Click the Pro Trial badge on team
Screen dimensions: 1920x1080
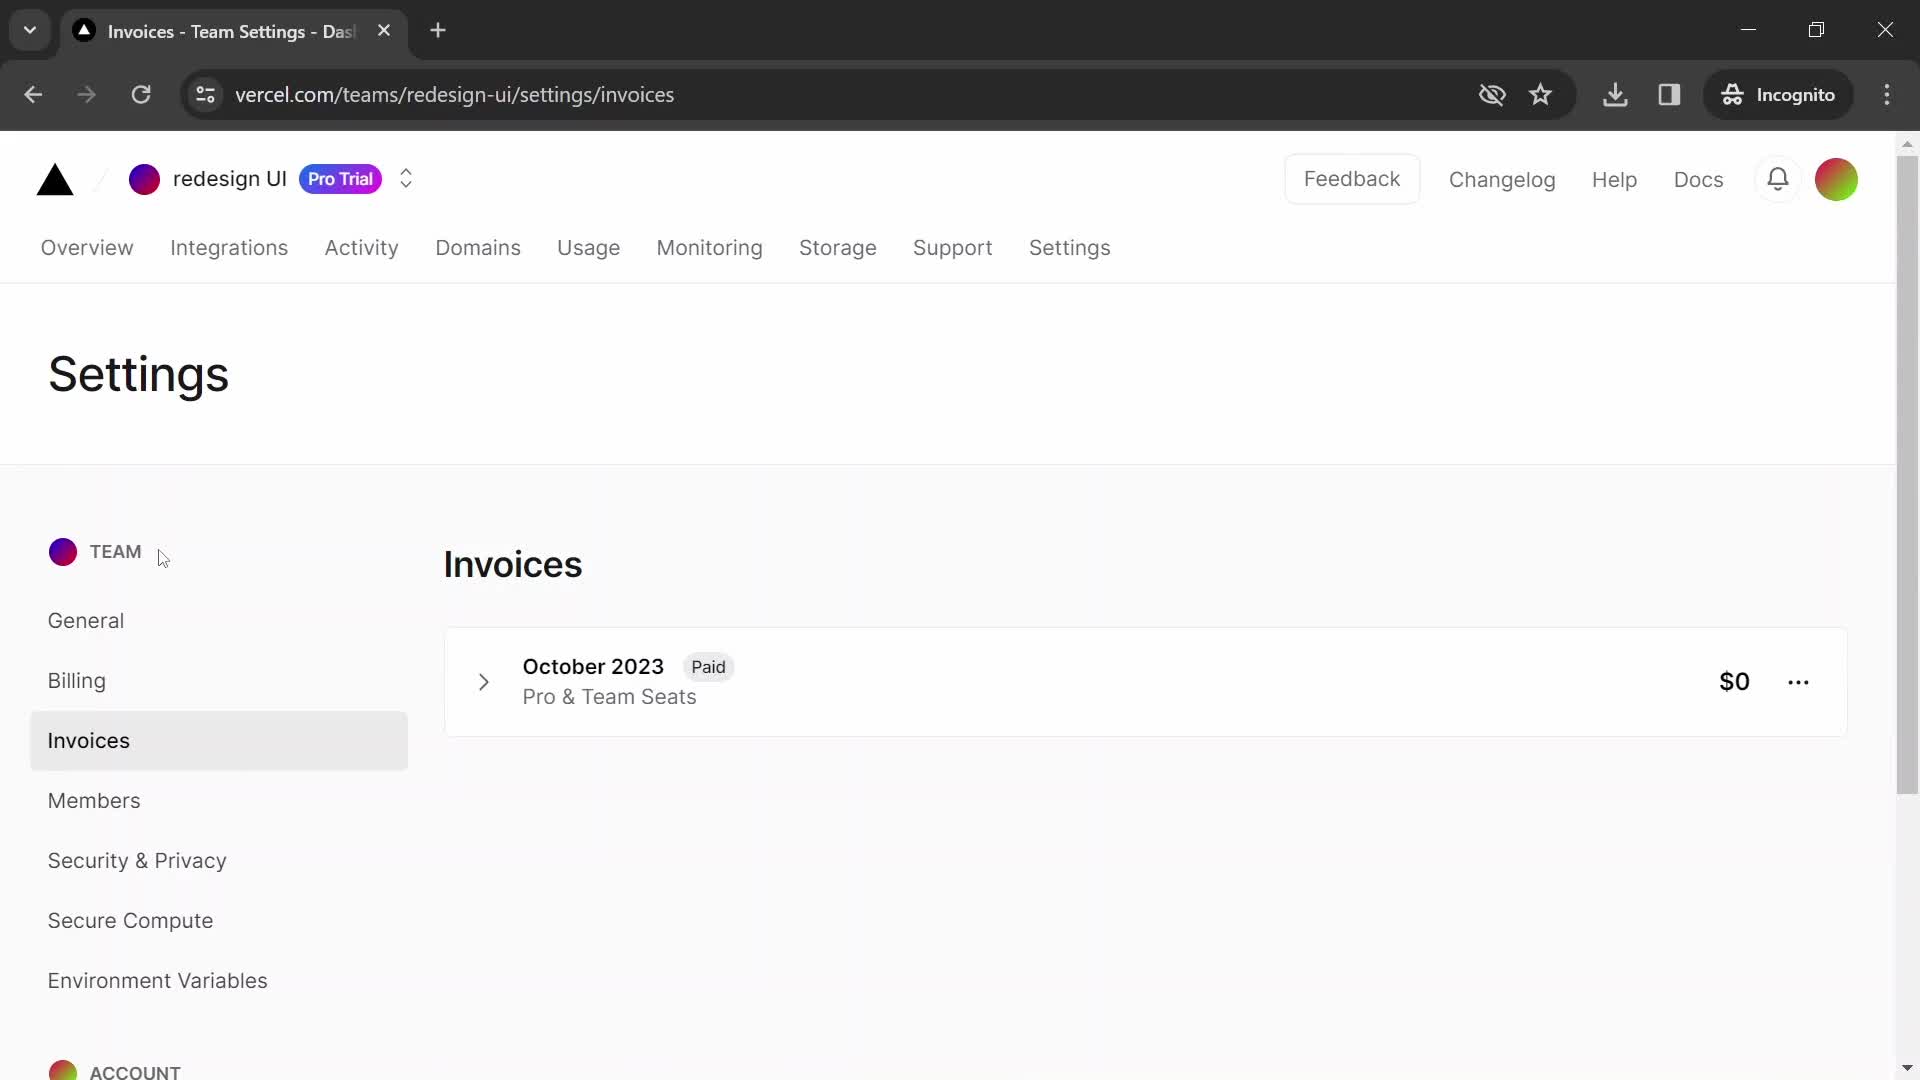click(x=340, y=178)
